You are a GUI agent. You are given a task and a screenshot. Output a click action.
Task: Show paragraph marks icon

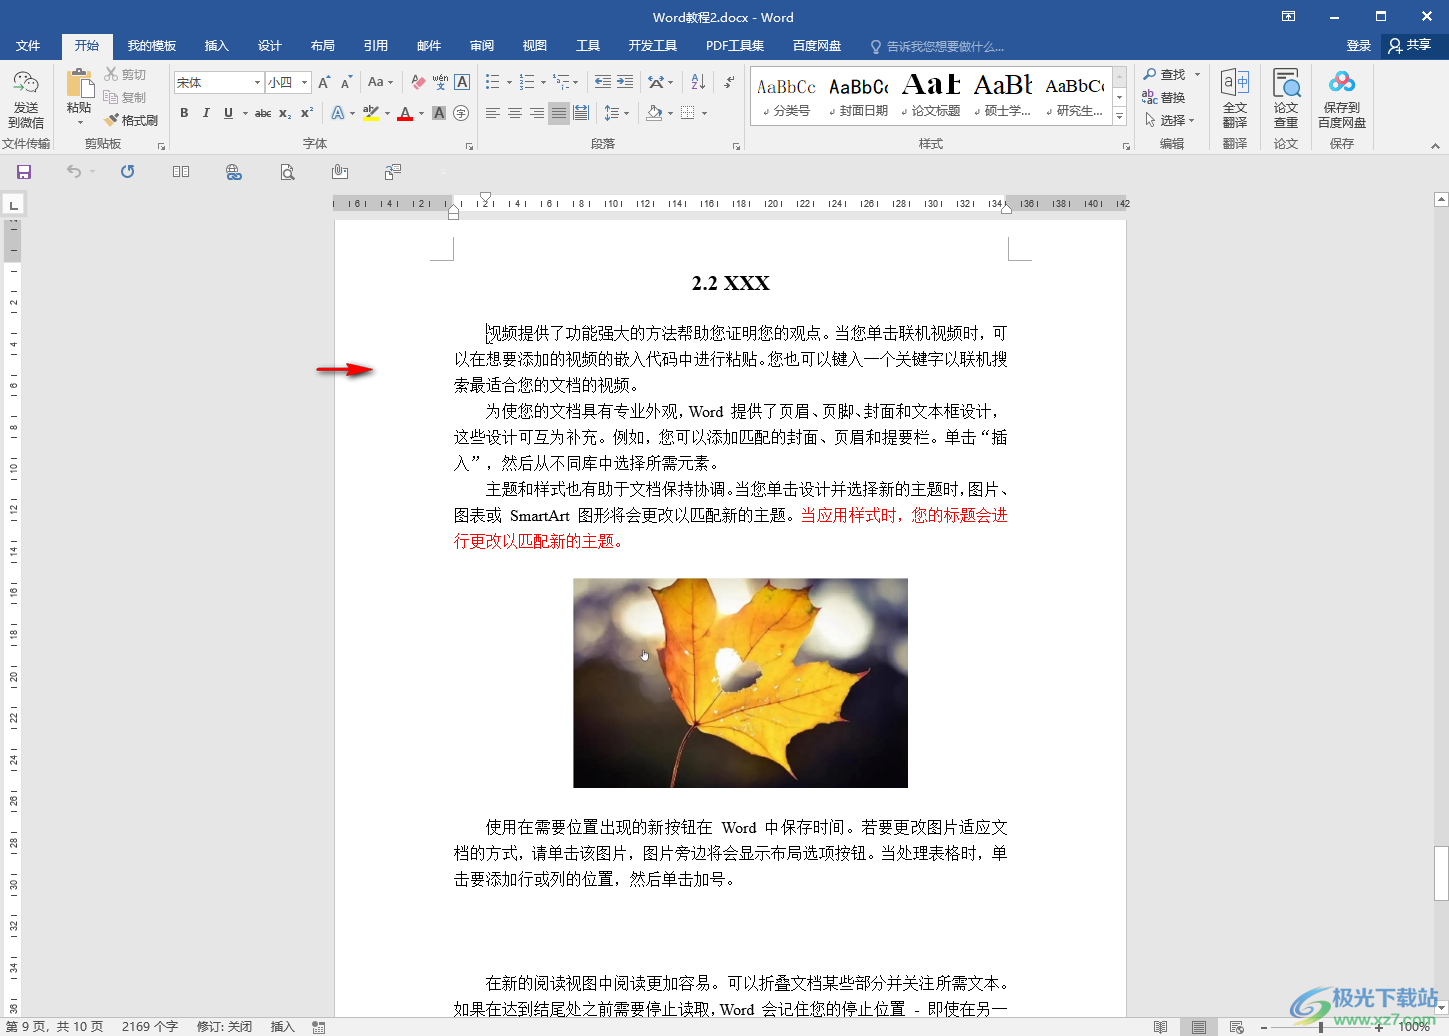(x=729, y=82)
